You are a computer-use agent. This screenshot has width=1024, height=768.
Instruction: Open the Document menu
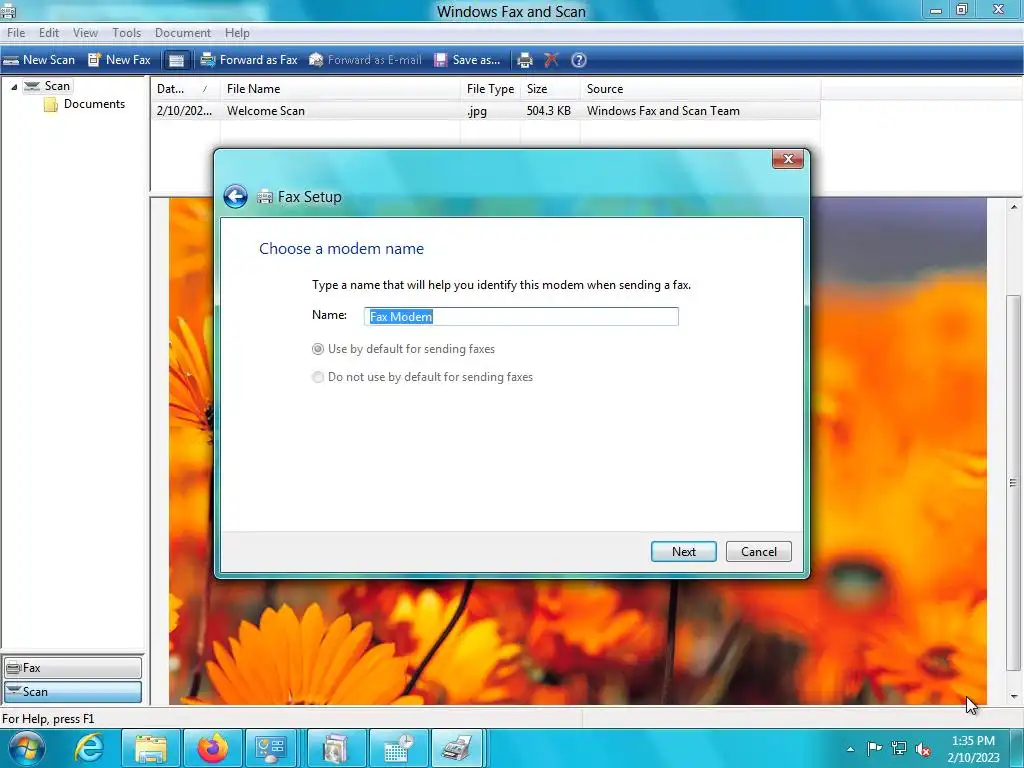[182, 33]
